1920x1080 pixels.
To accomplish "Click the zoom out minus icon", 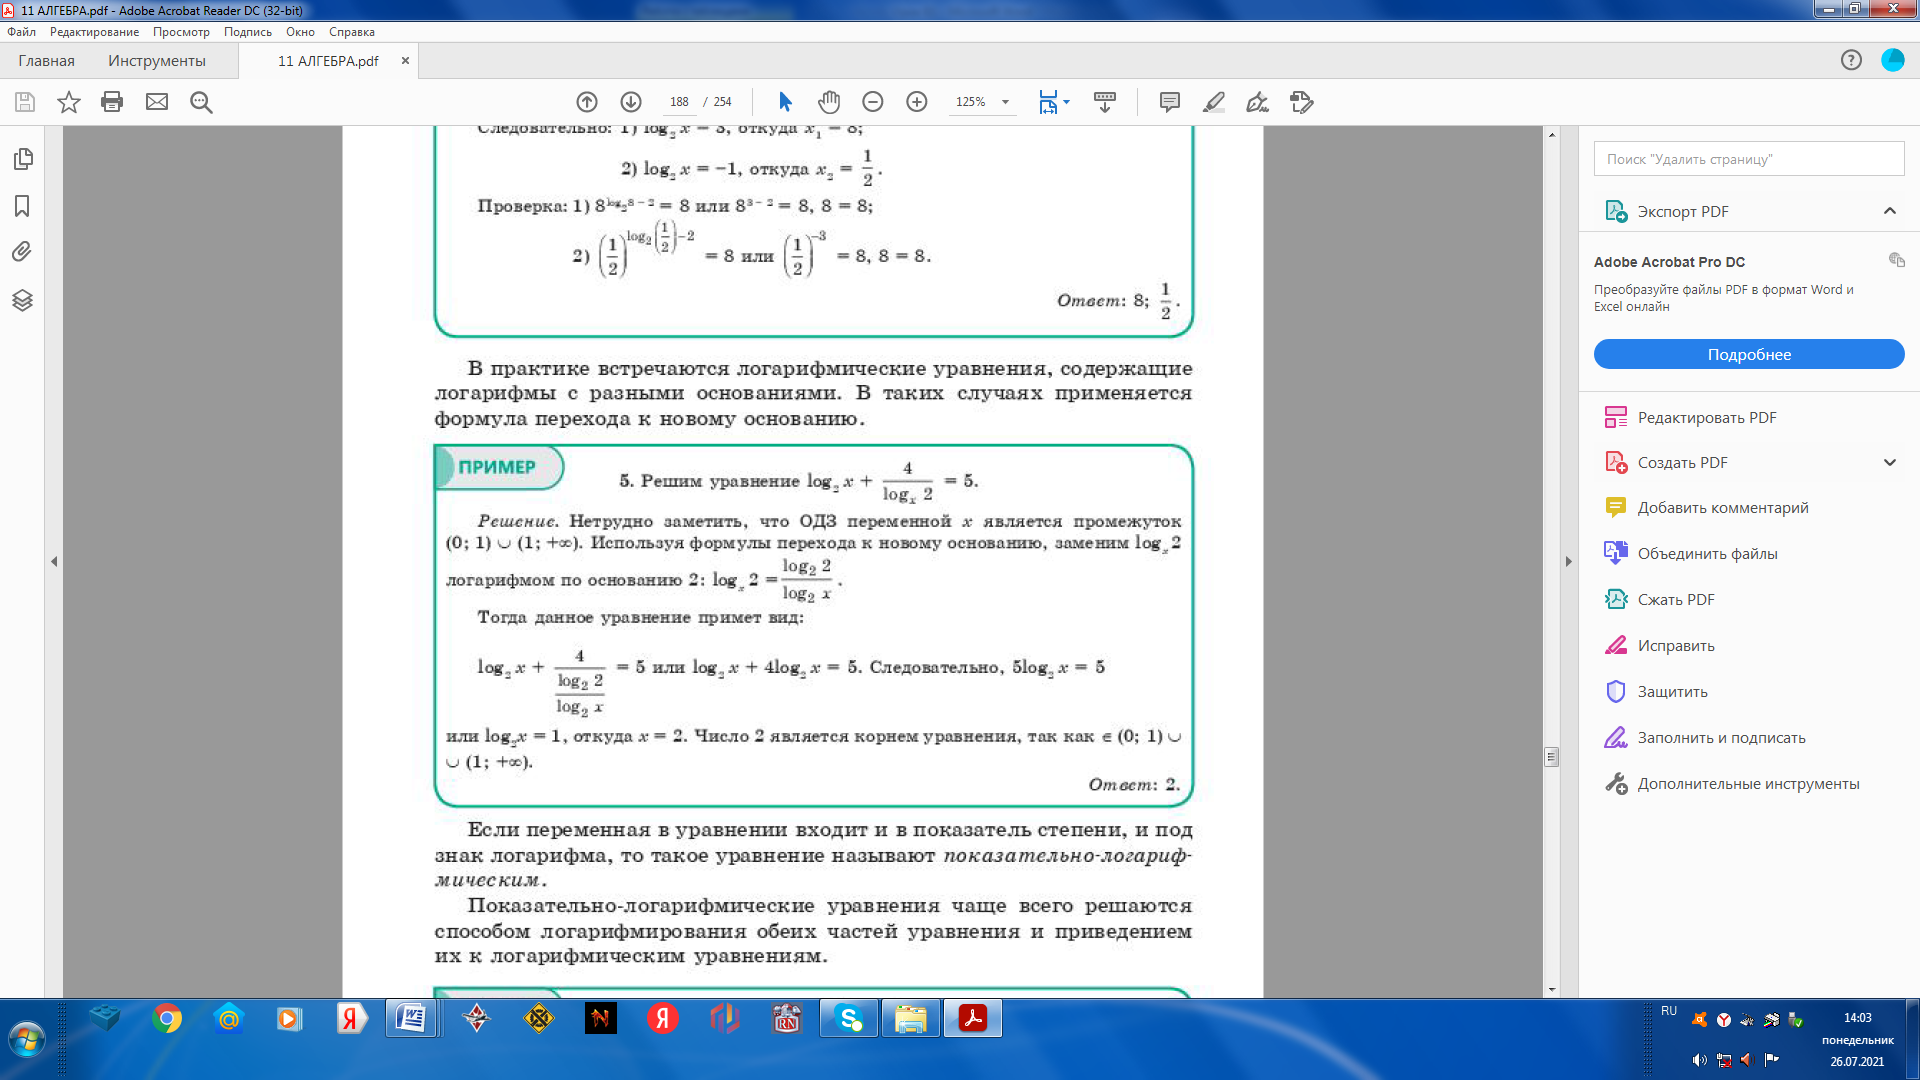I will [873, 102].
